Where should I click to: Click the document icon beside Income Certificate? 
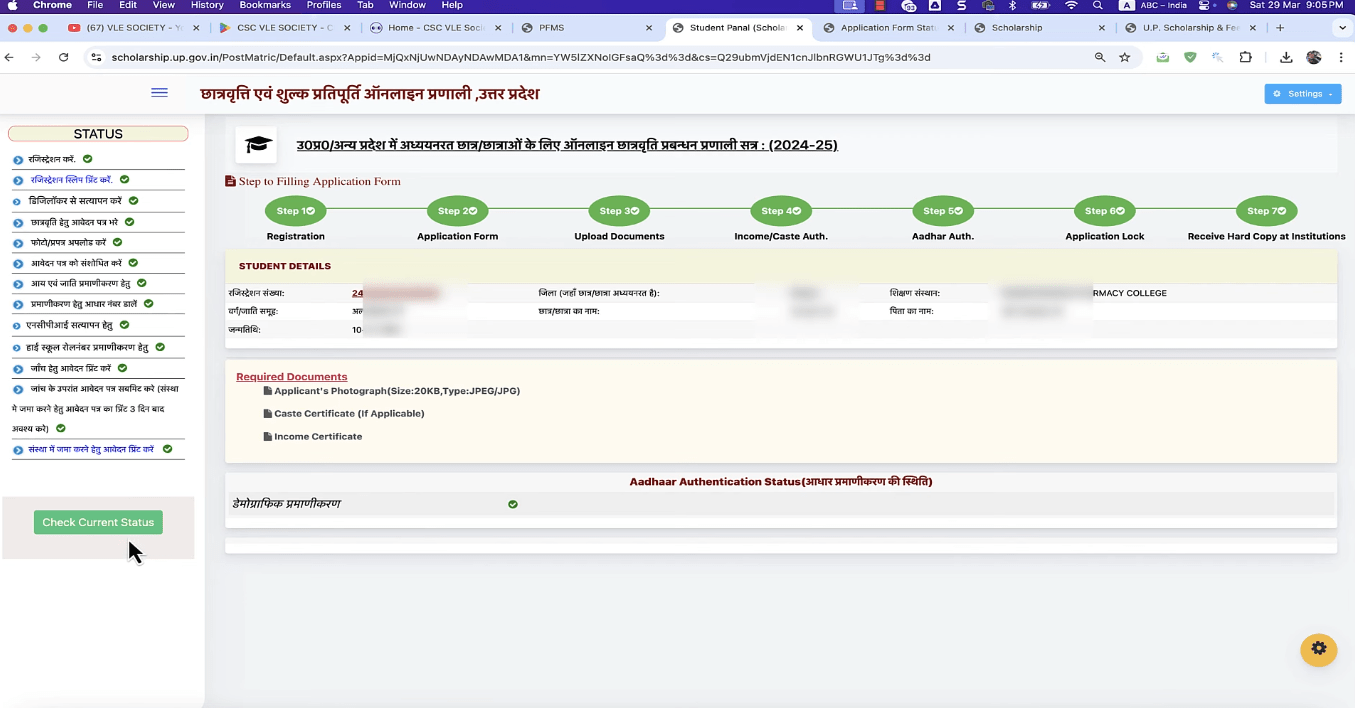point(268,436)
